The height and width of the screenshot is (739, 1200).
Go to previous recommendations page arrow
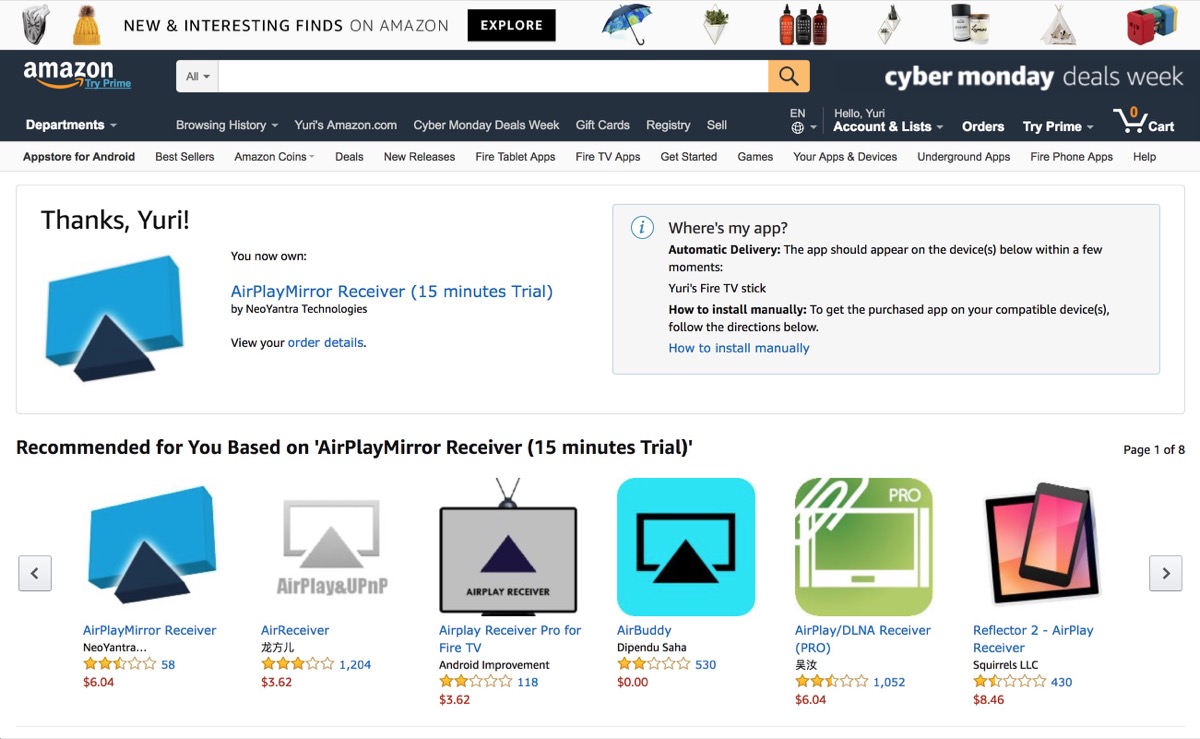pyautogui.click(x=35, y=573)
